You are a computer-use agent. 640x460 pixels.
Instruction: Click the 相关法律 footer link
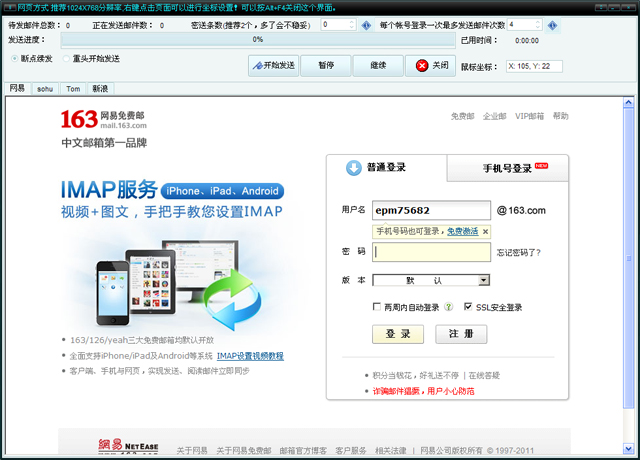(x=391, y=451)
